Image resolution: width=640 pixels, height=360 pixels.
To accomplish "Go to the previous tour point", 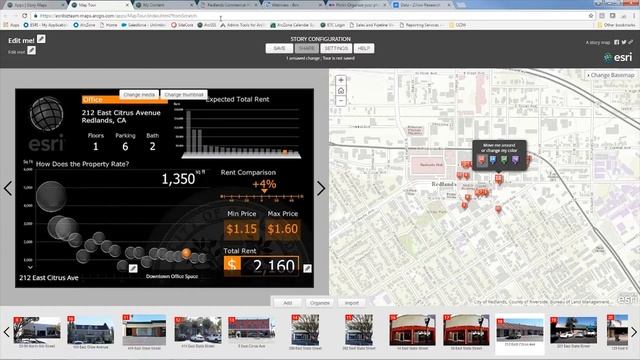I will point(8,188).
